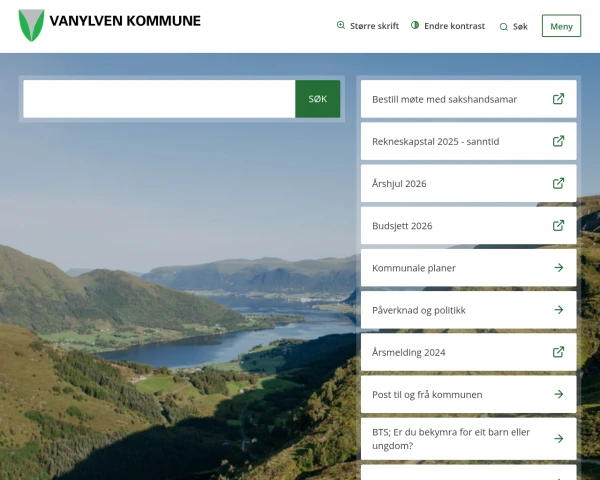
Task: Click external link icon beside Årsmelding 2024
Action: point(558,352)
